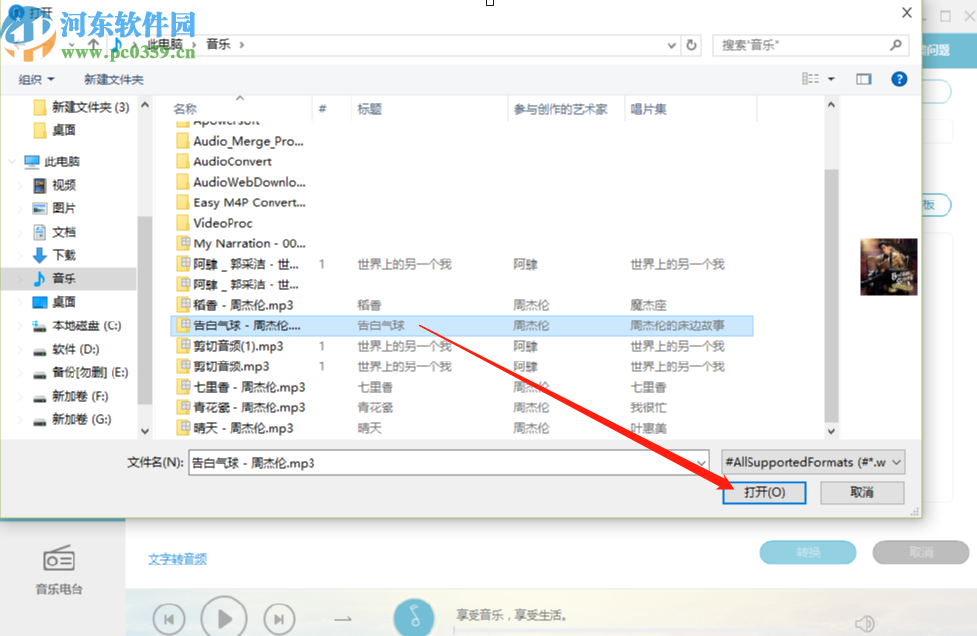Viewport: 977px width, 636px height.
Task: Click the back navigation arrow
Action: tap(18, 44)
